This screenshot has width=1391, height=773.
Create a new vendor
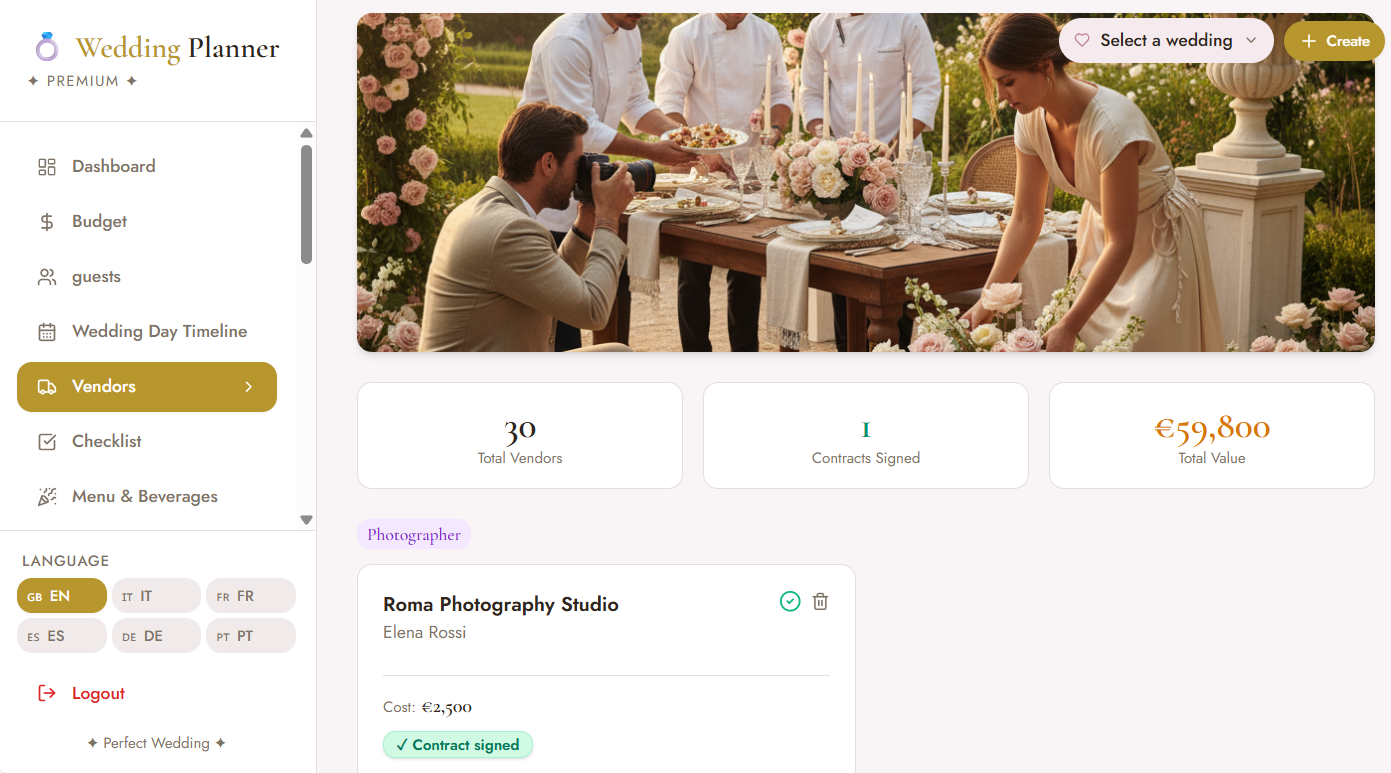[1334, 41]
